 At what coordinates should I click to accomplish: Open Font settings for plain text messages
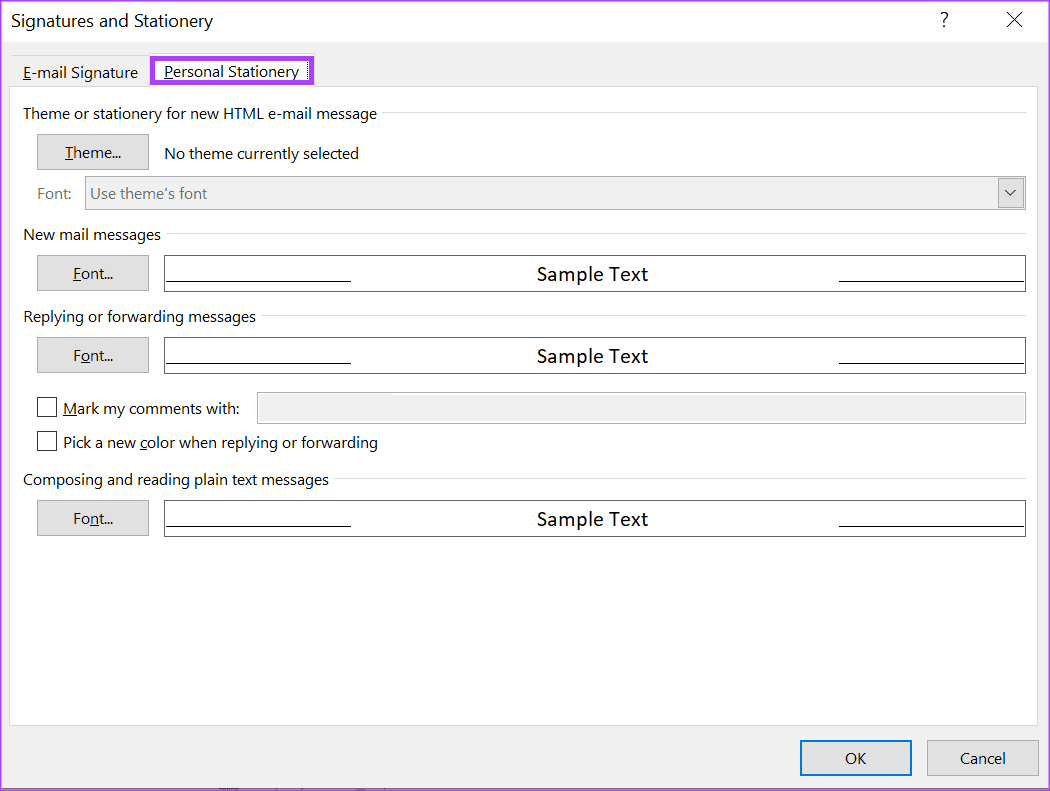(92, 518)
